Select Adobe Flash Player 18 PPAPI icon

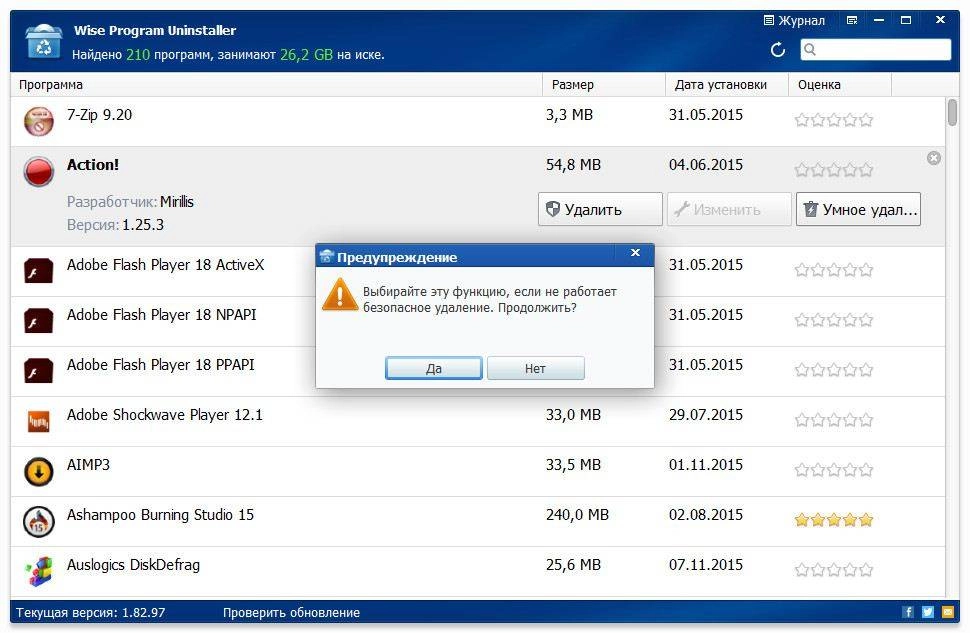[38, 371]
